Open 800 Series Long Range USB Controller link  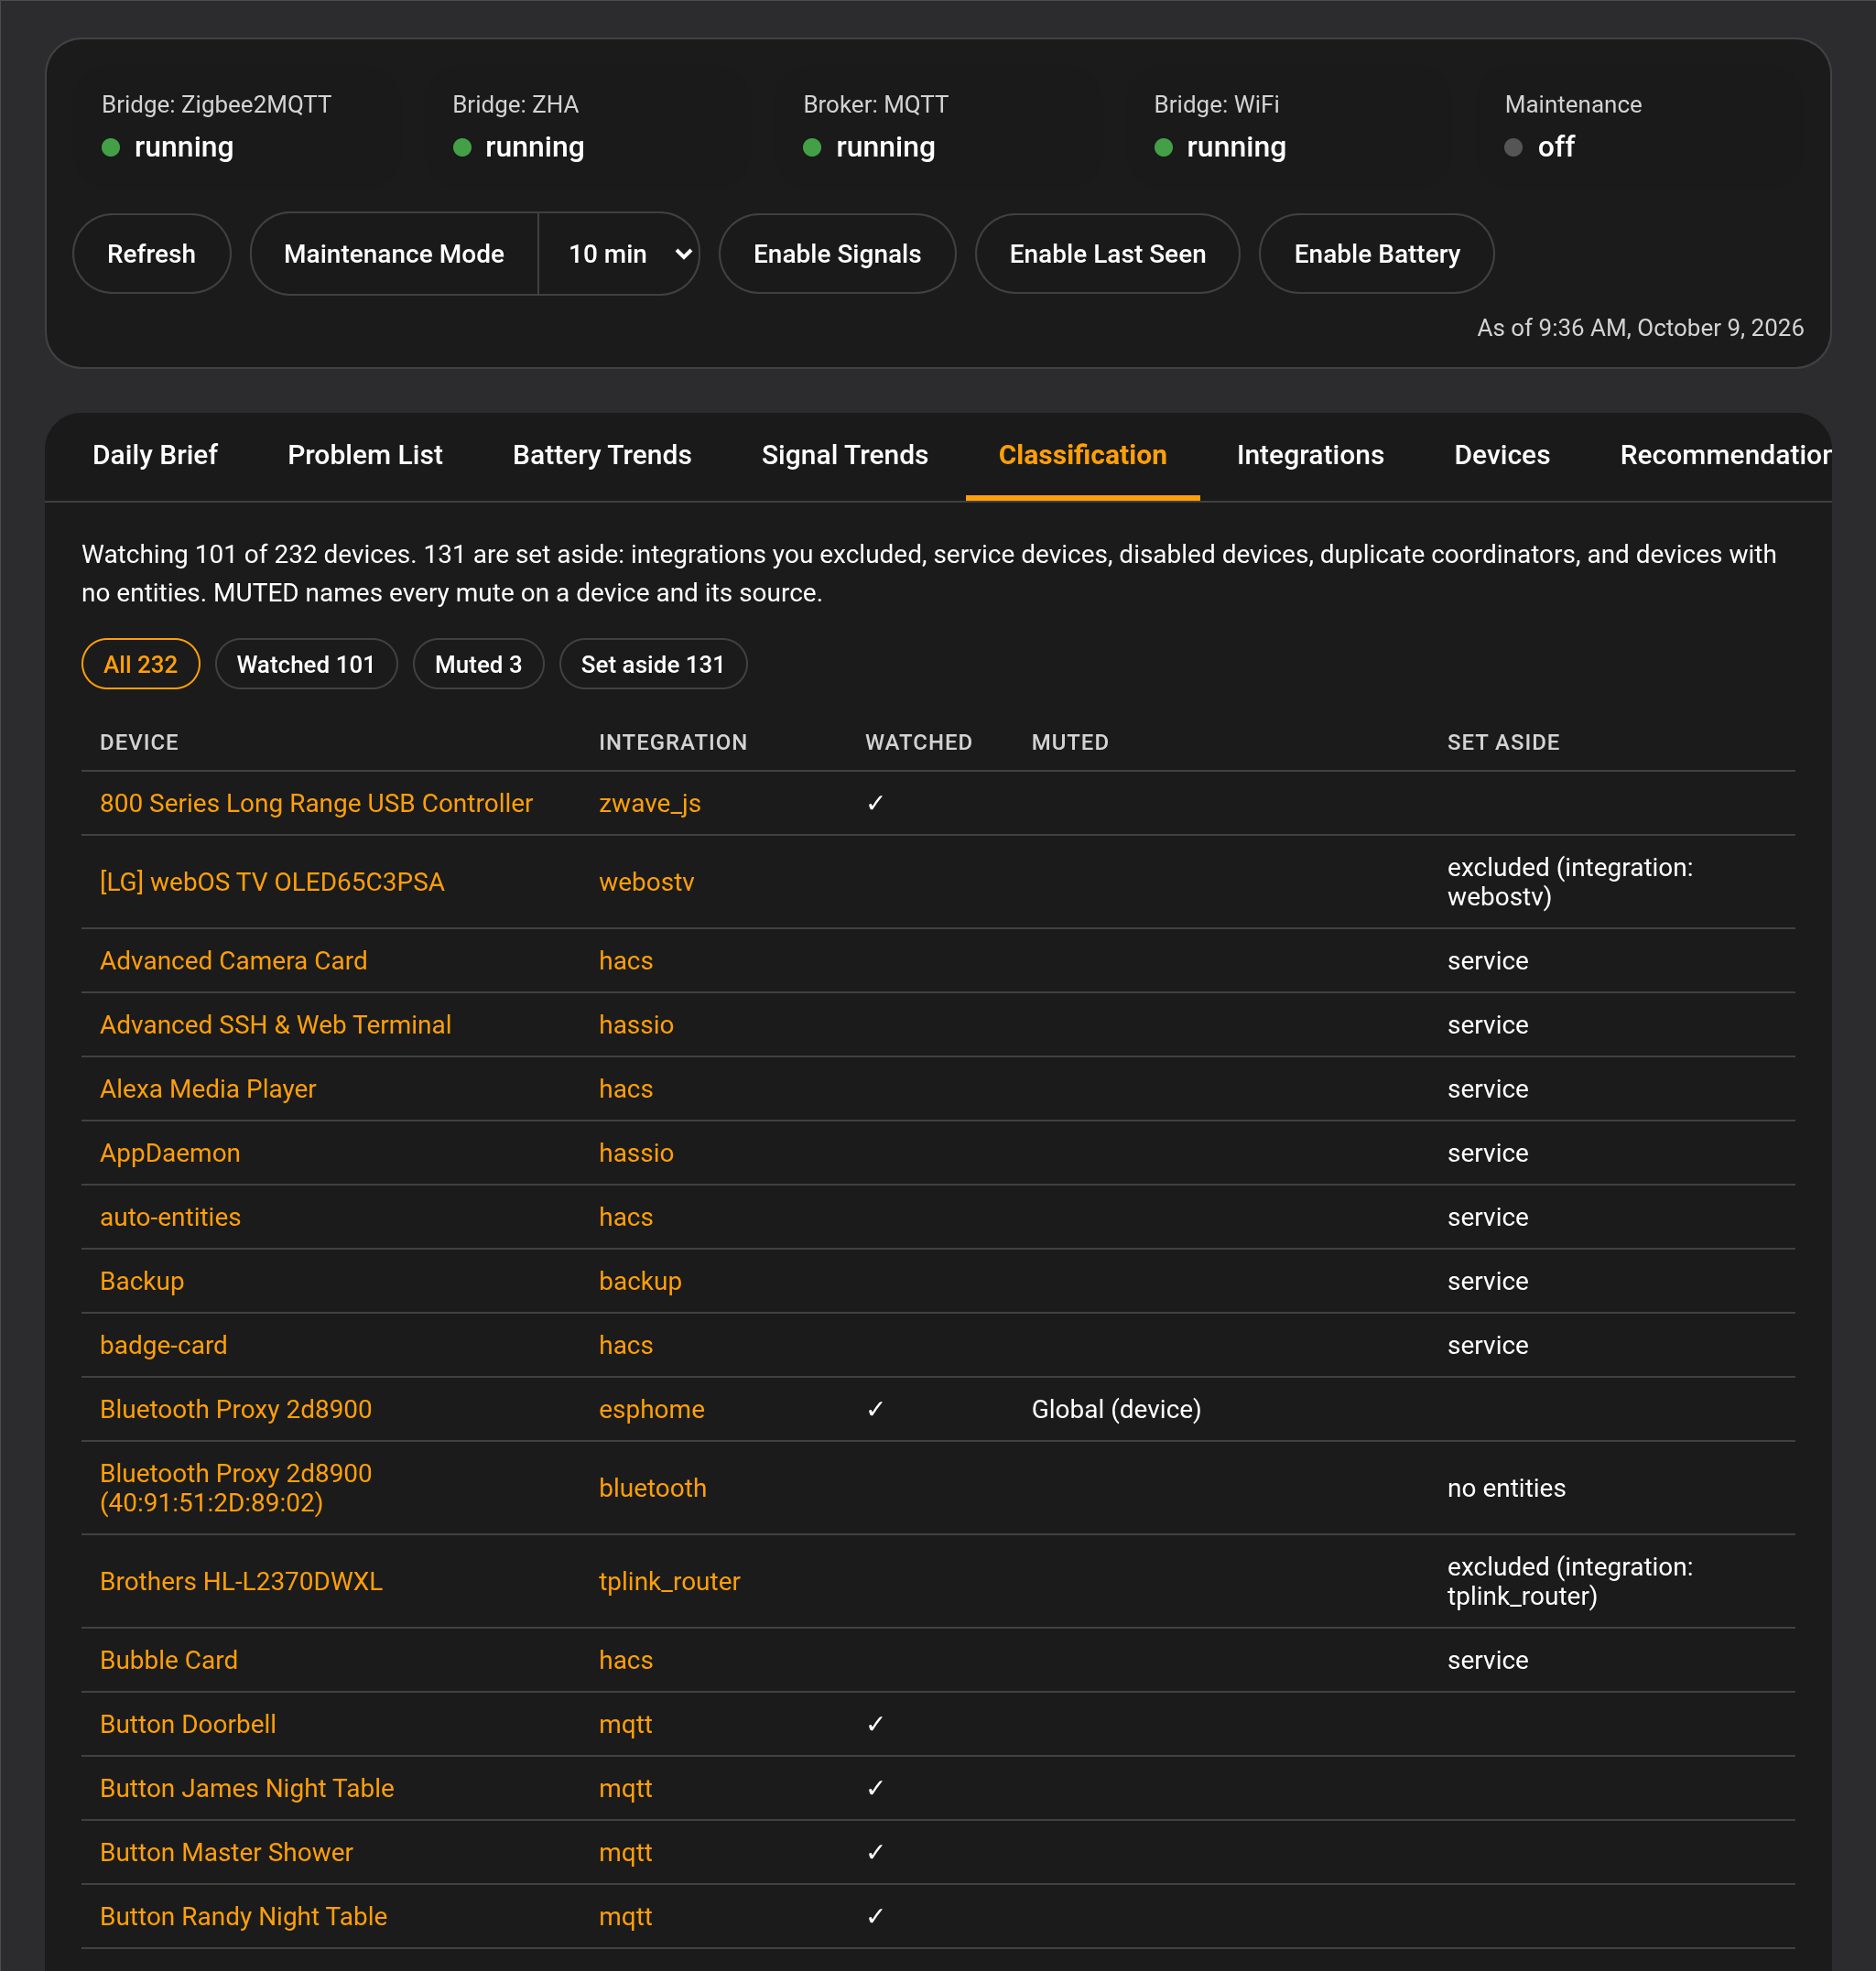tap(316, 803)
